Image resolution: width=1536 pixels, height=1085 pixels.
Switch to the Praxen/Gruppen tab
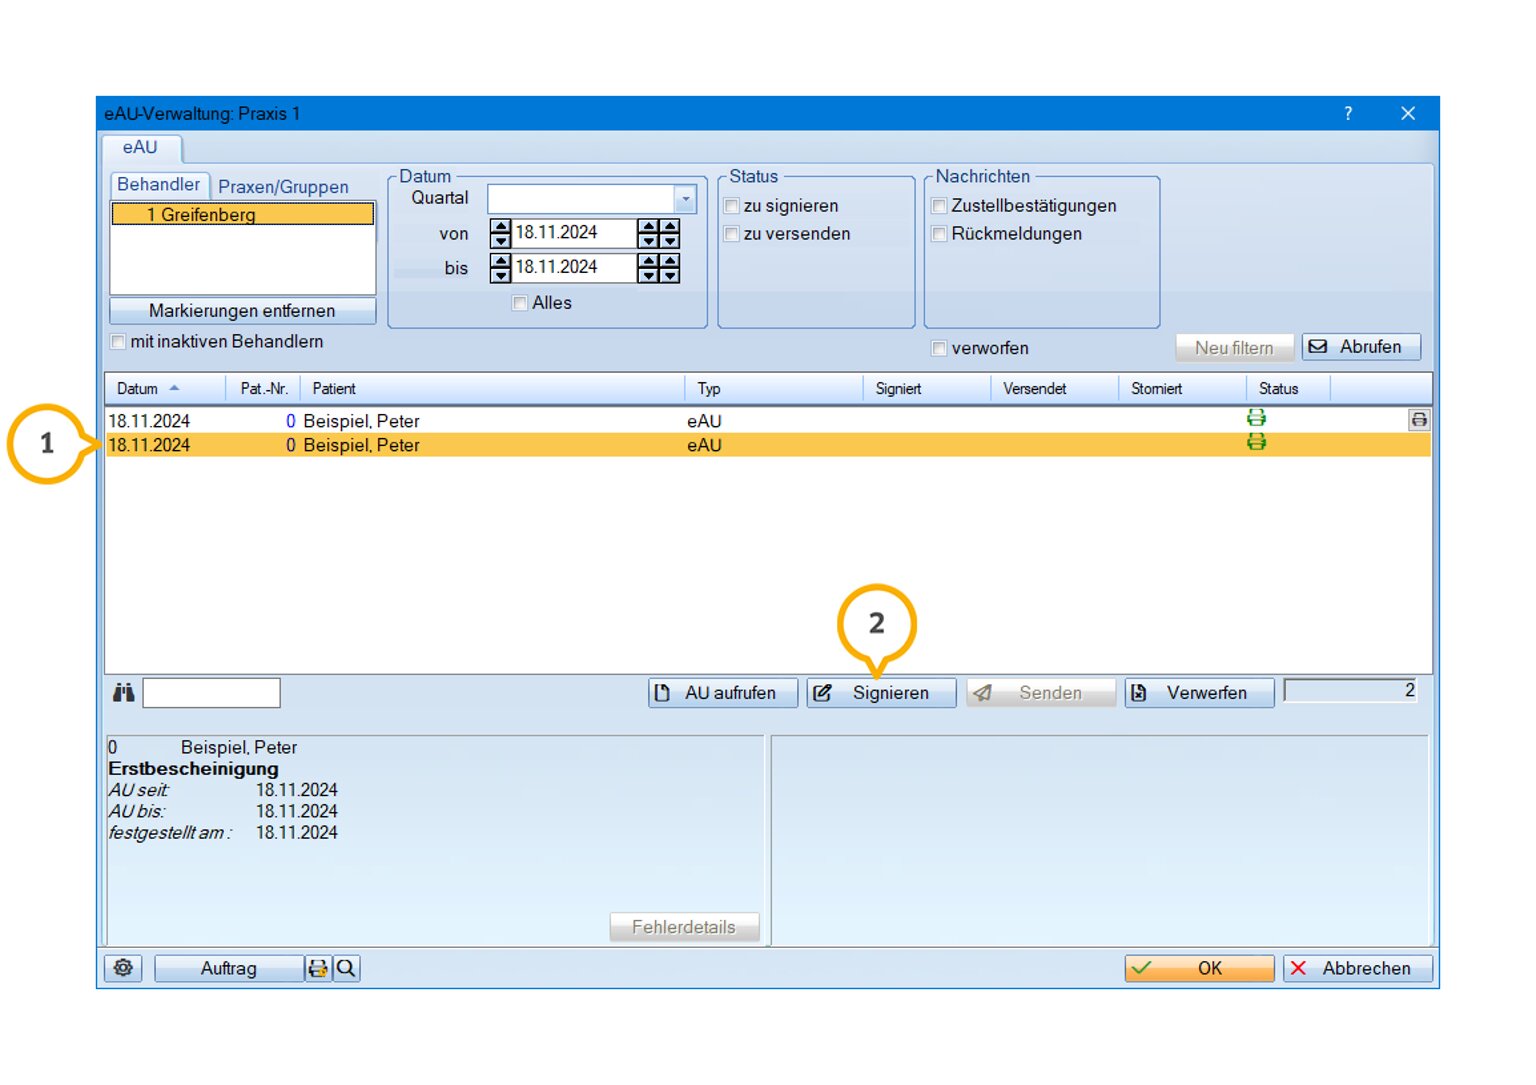283,187
